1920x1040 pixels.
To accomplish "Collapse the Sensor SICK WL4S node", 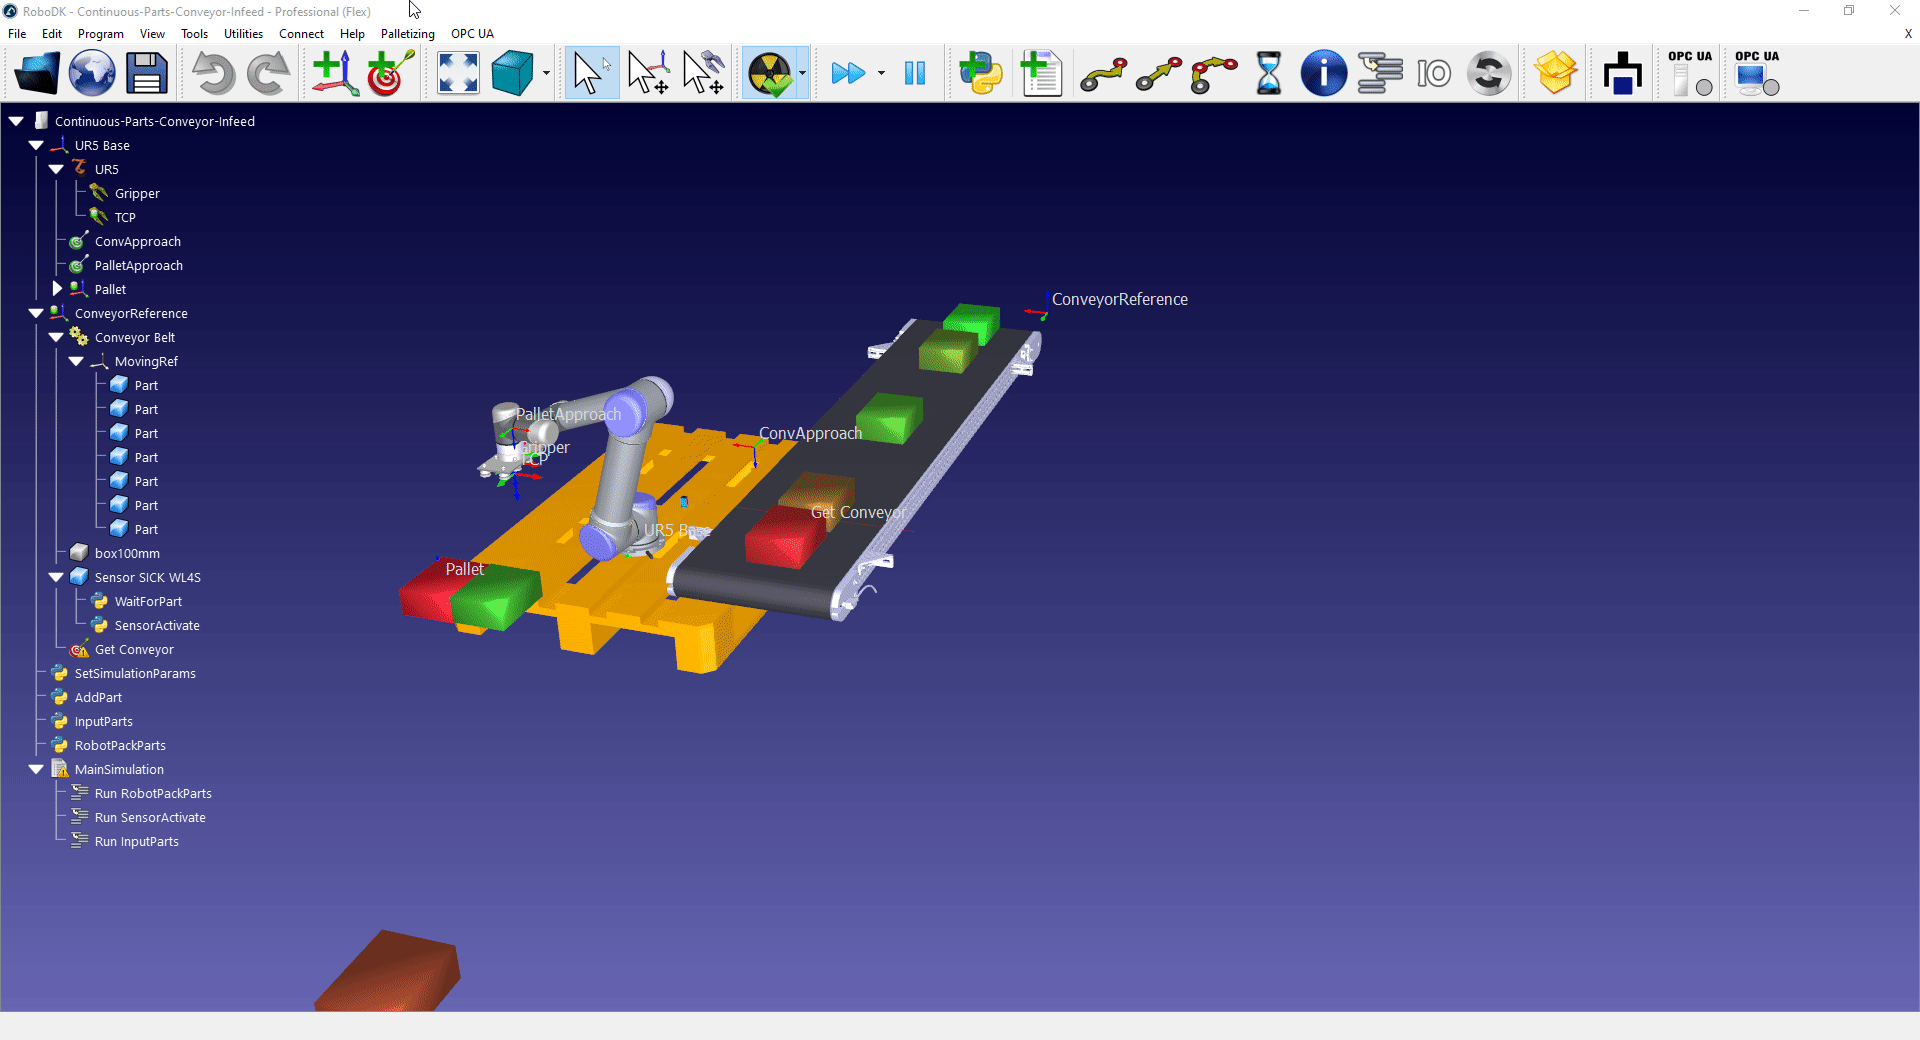I will (x=57, y=577).
